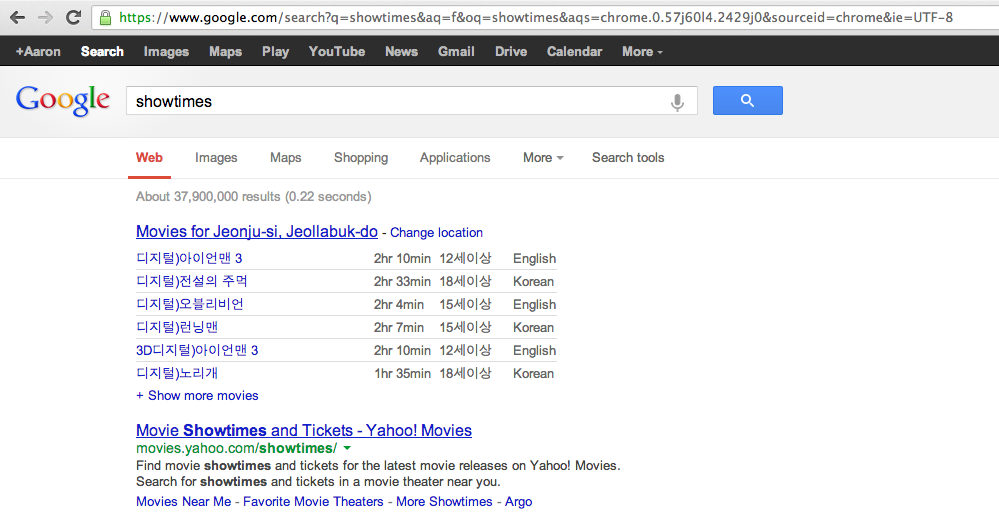Click the '2hr 4min' duration text
Viewport: 999px width, 527px height.
(x=399, y=305)
